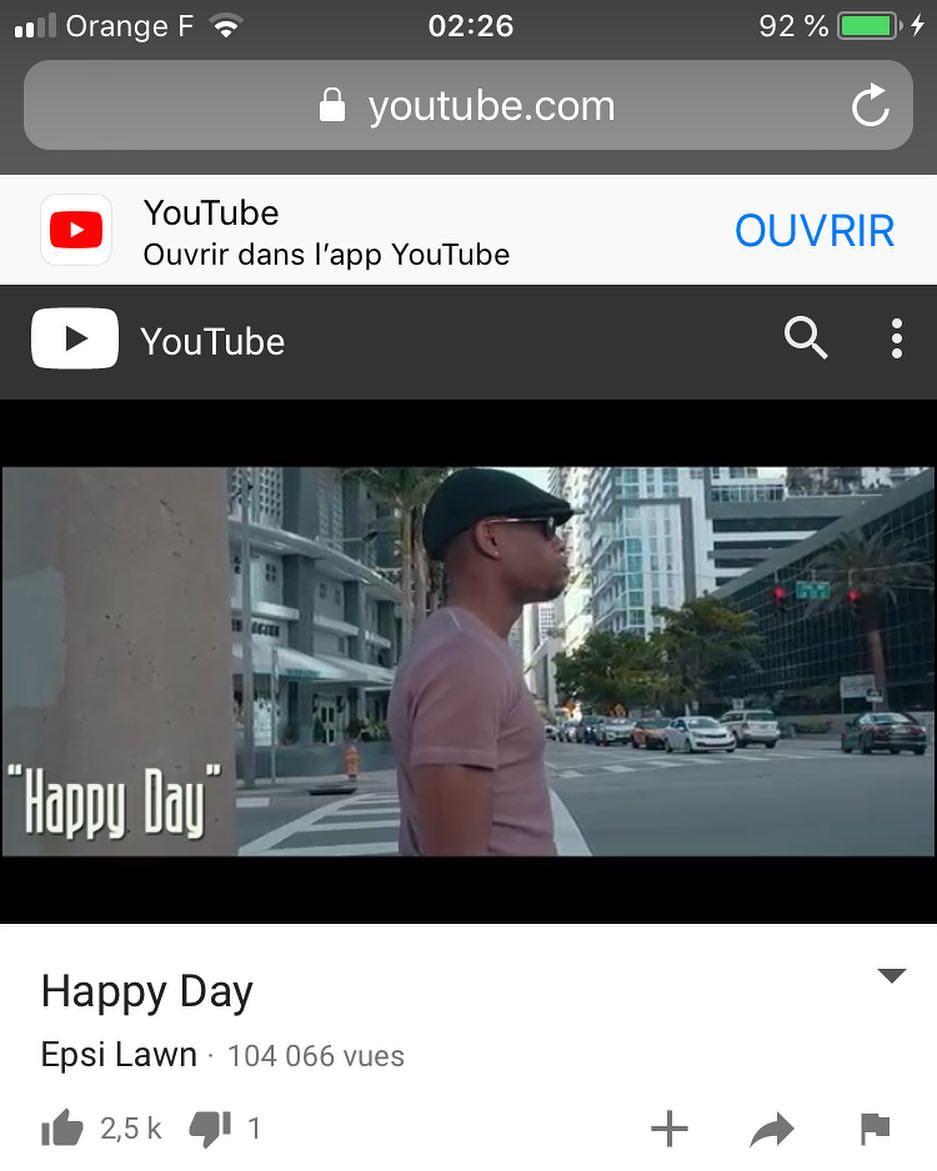The image size is (937, 1171).
Task: Tap the 104 066 vues view count
Action: (316, 1056)
